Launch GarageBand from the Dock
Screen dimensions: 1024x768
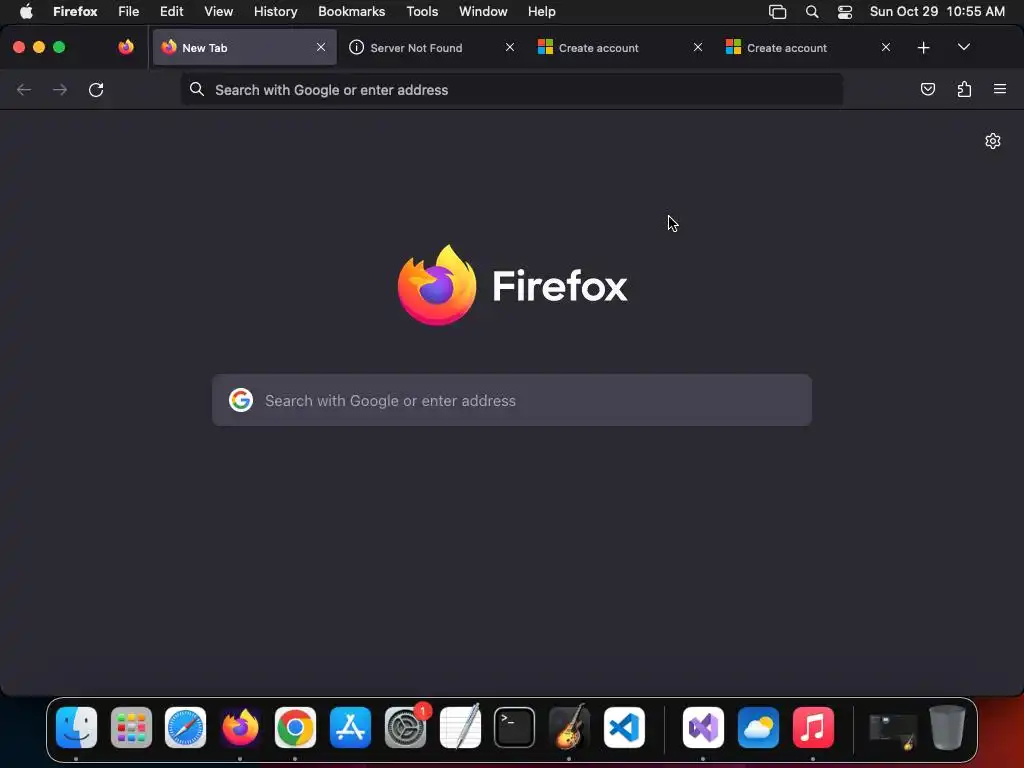(569, 728)
